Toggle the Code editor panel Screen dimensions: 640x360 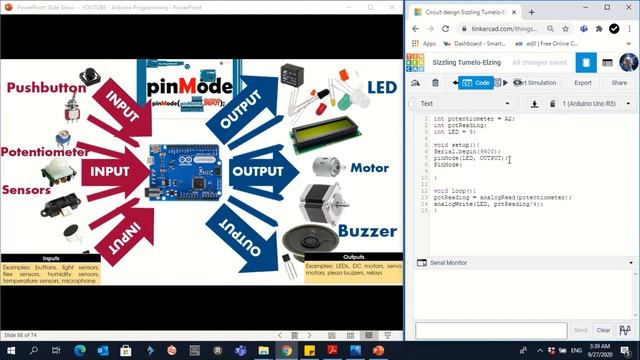click(476, 83)
